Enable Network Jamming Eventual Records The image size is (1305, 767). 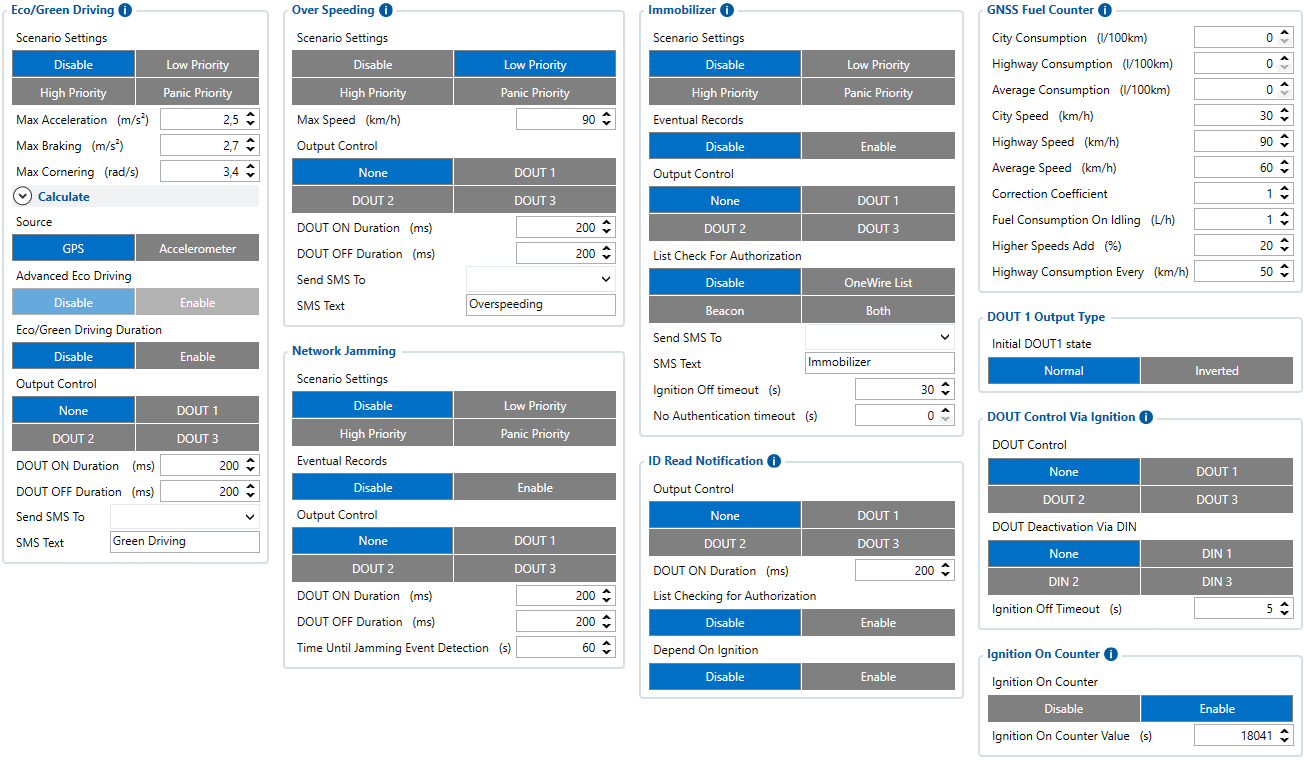coord(535,488)
